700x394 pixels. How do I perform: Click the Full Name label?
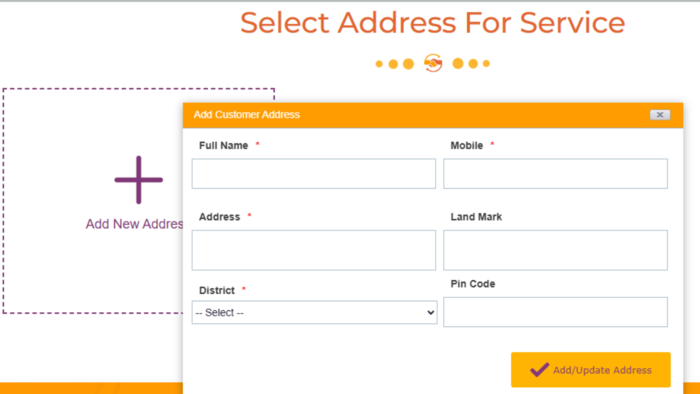click(x=224, y=145)
